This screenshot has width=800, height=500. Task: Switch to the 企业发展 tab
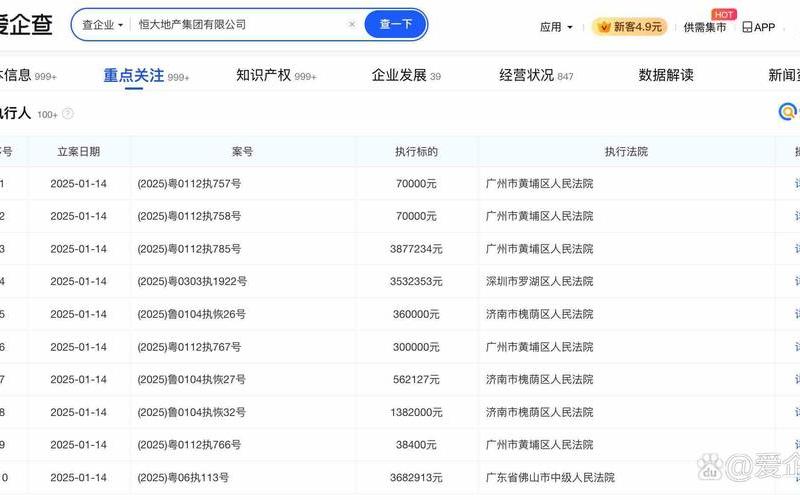pyautogui.click(x=406, y=76)
